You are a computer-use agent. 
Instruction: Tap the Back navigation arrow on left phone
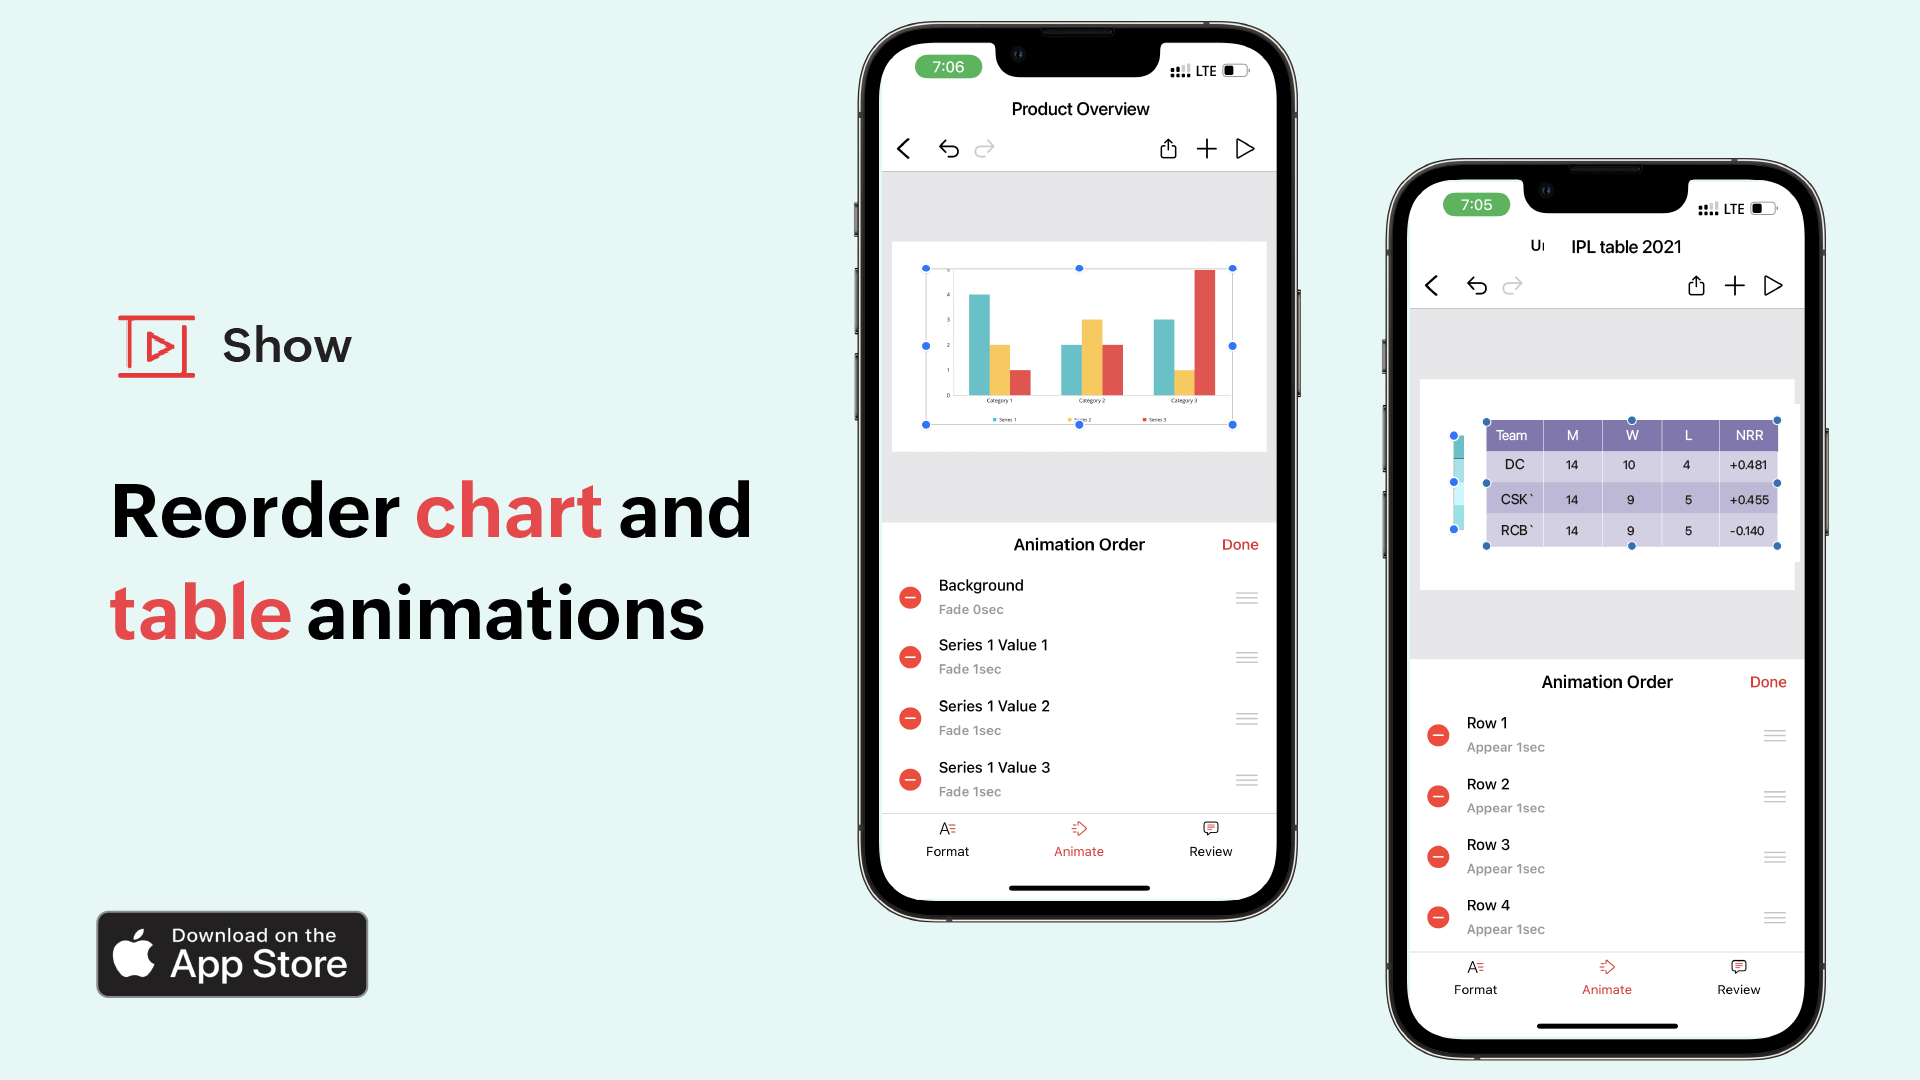coord(906,149)
